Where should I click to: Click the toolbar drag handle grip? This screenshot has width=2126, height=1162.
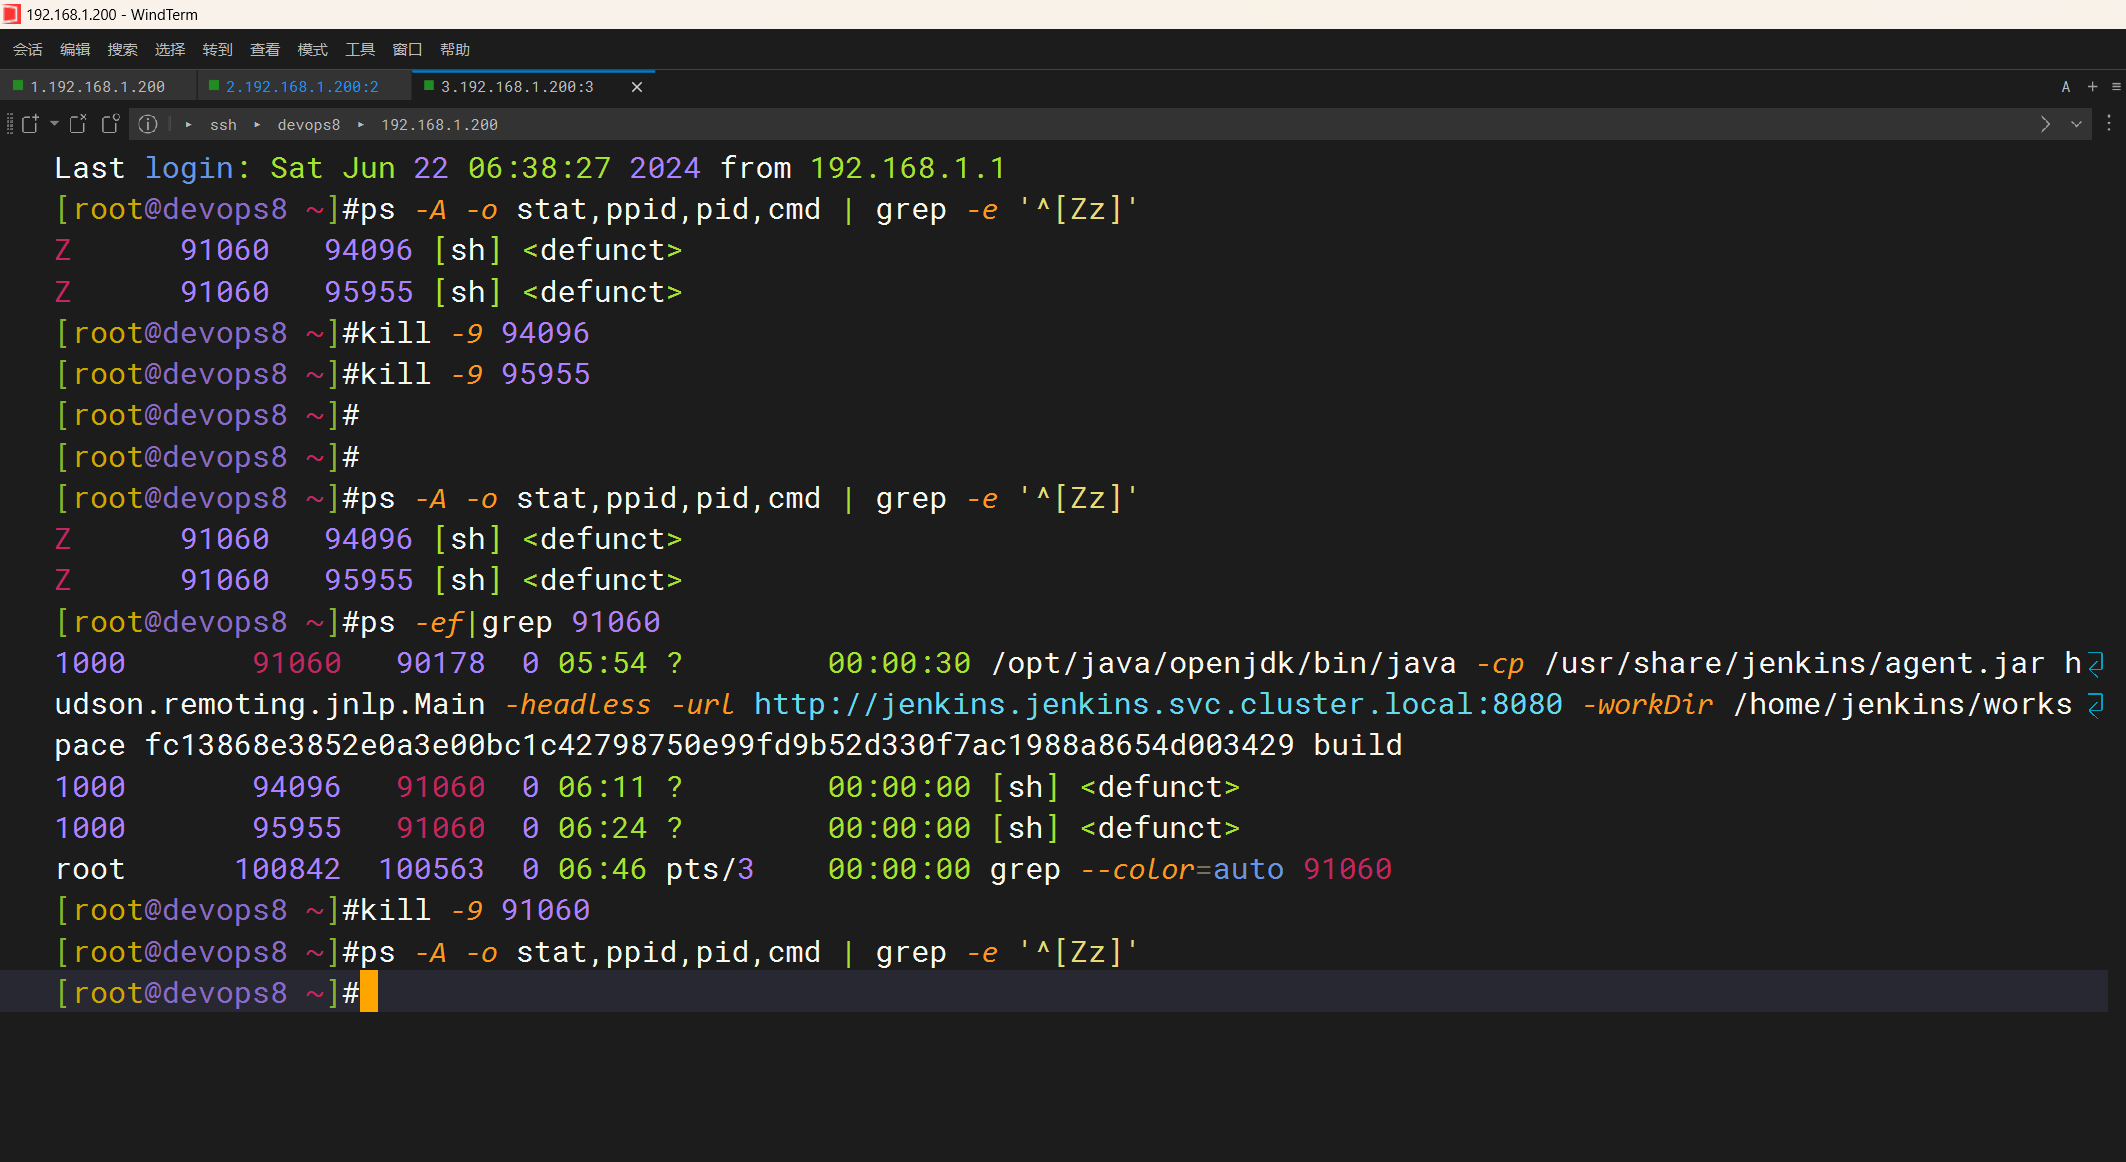point(10,124)
